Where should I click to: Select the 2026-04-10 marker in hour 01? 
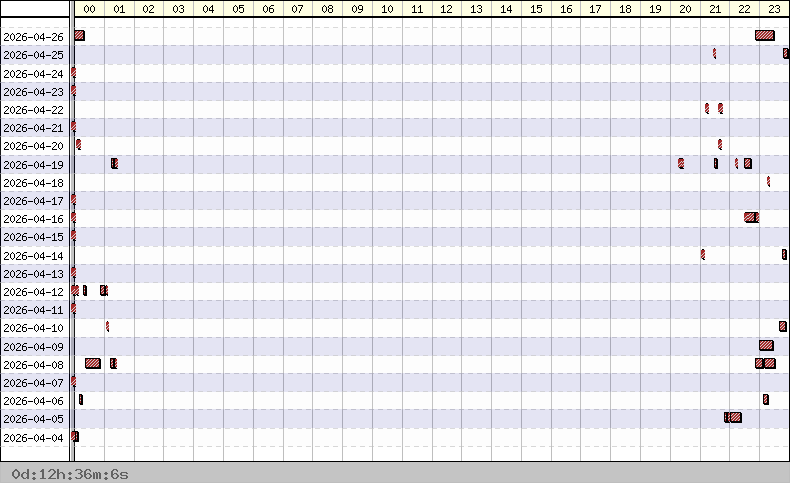(x=107, y=326)
